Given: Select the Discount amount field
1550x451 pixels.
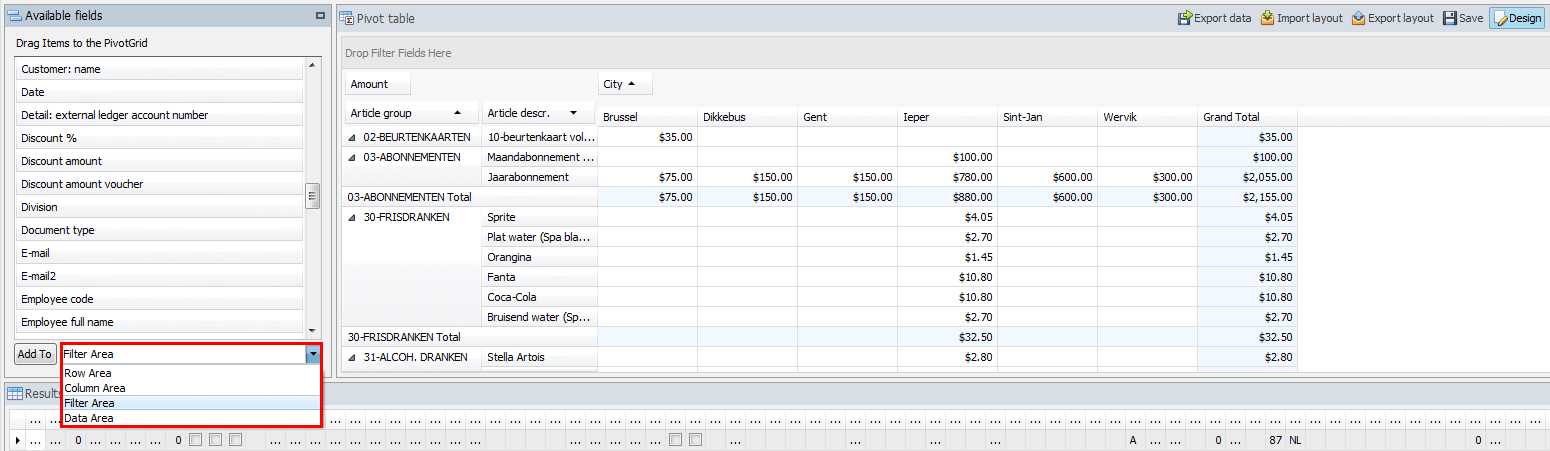Looking at the screenshot, I should pos(62,161).
